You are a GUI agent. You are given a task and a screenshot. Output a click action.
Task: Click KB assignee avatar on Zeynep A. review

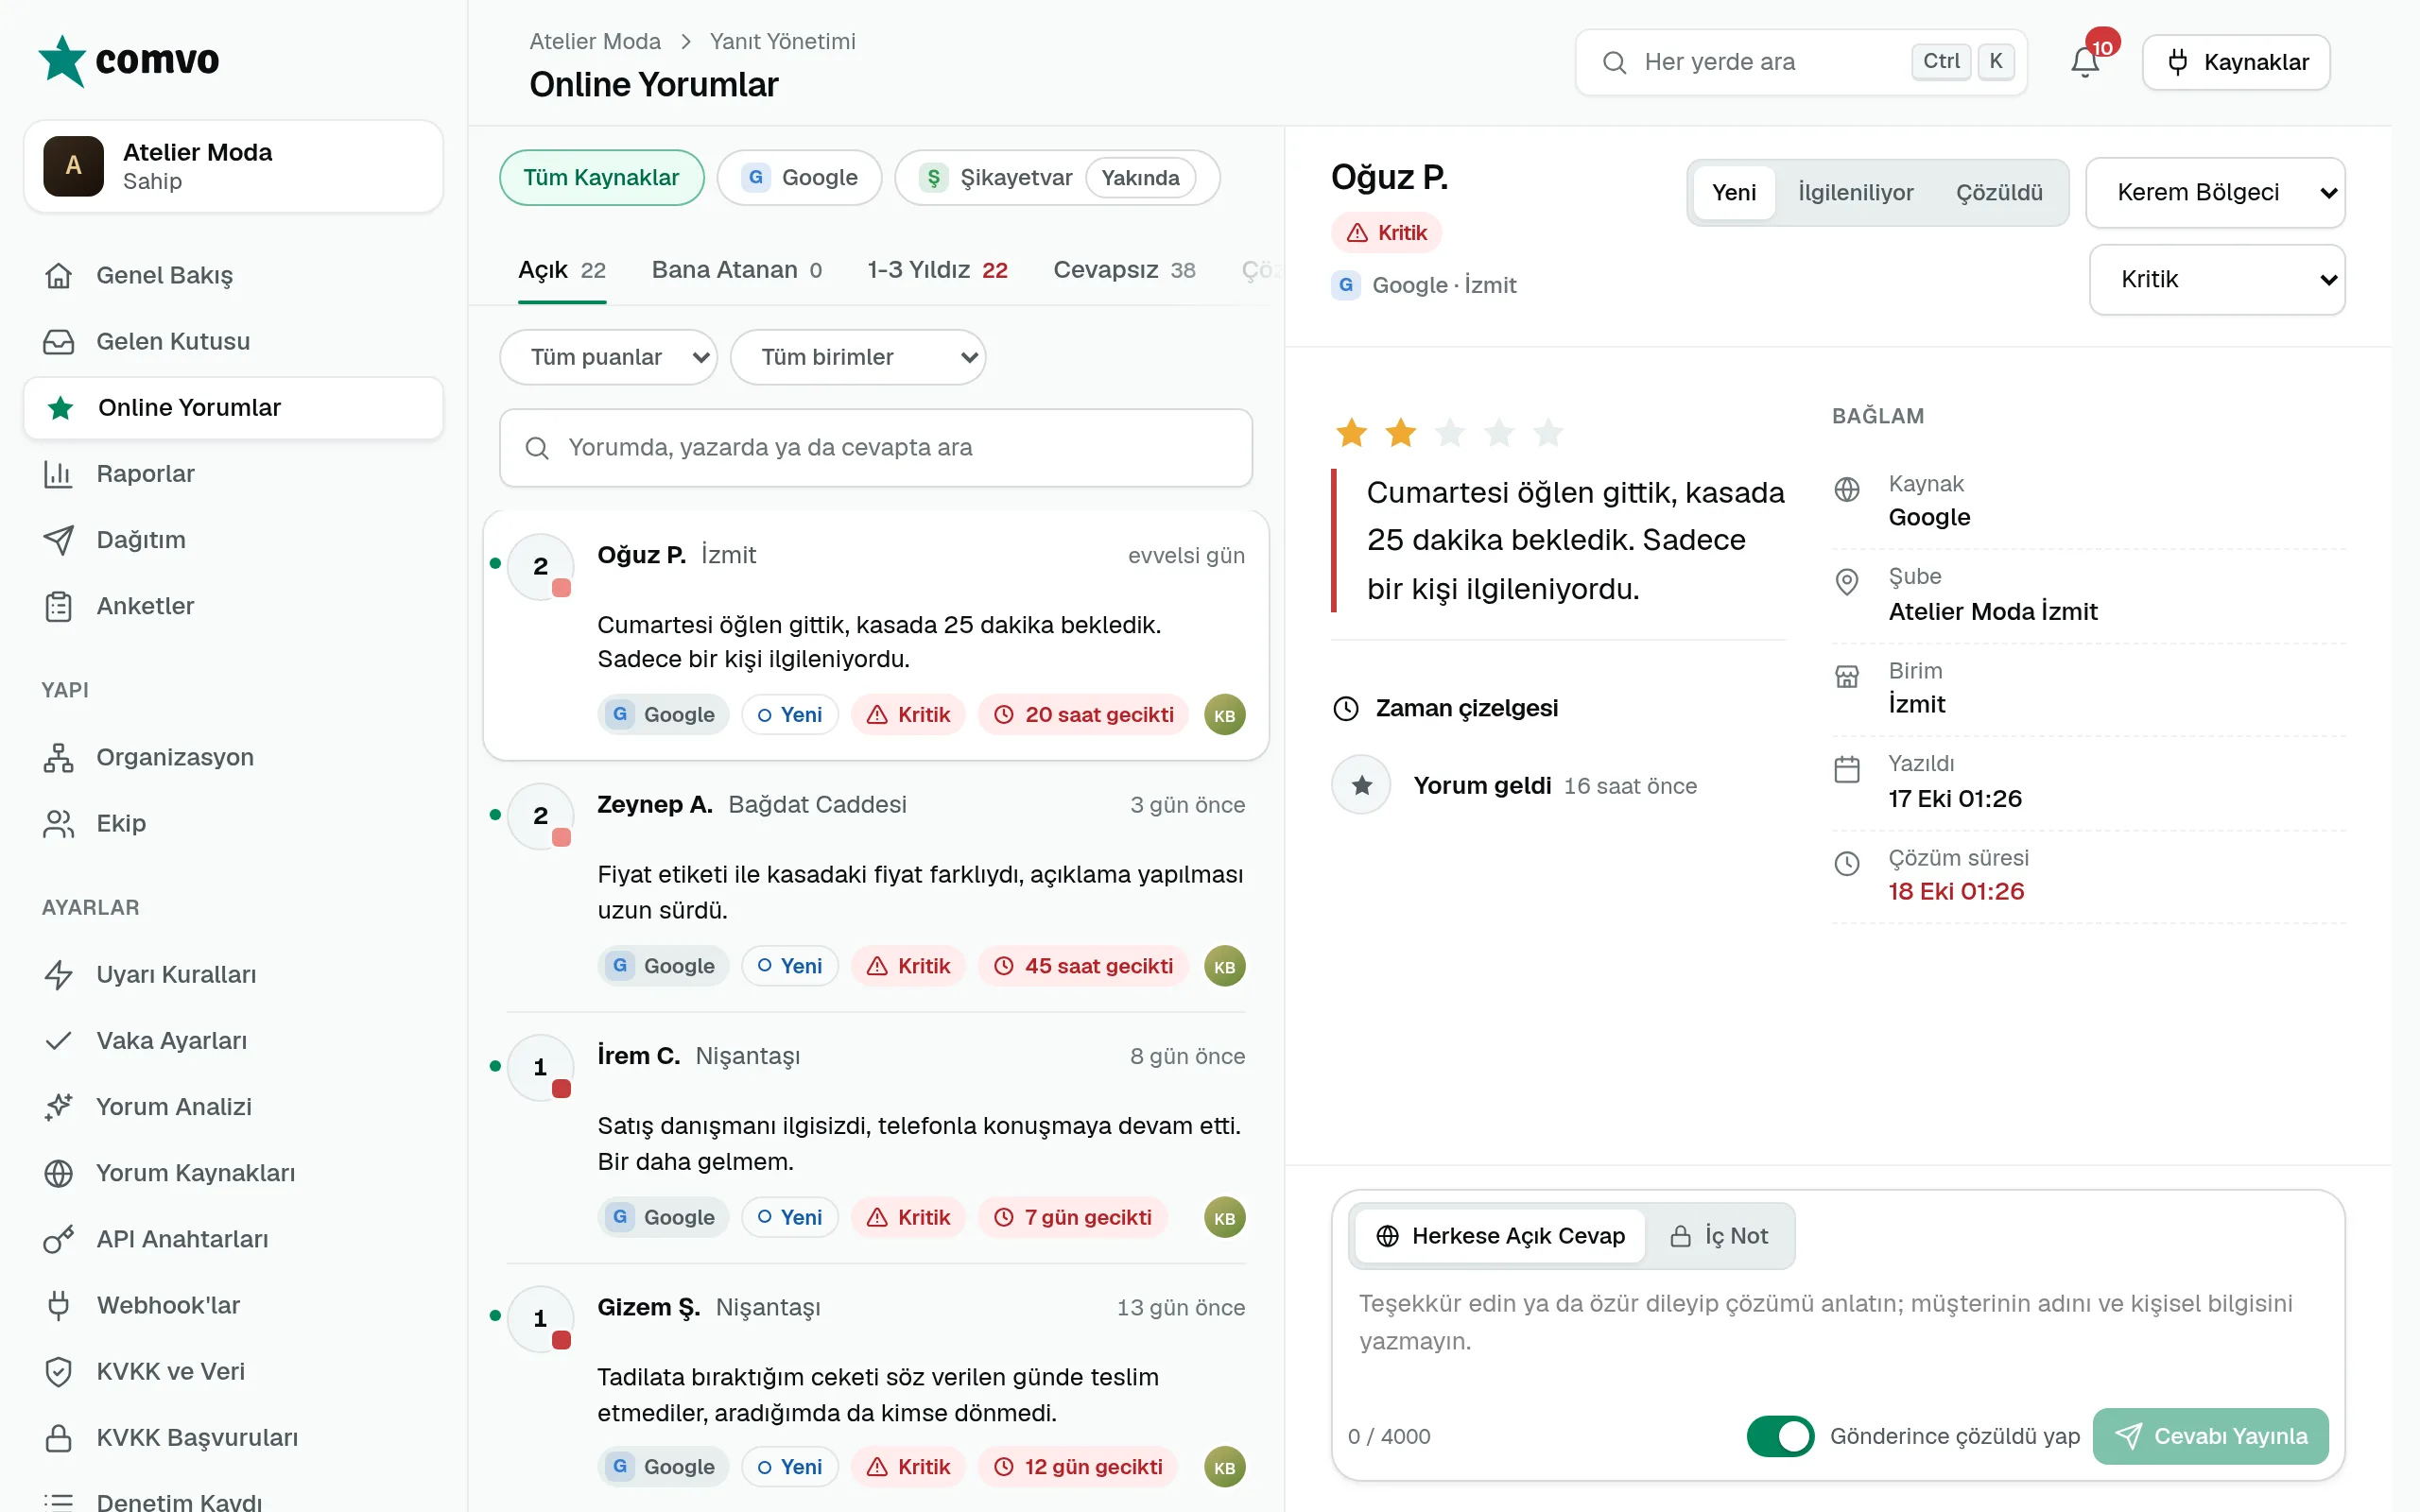1224,966
